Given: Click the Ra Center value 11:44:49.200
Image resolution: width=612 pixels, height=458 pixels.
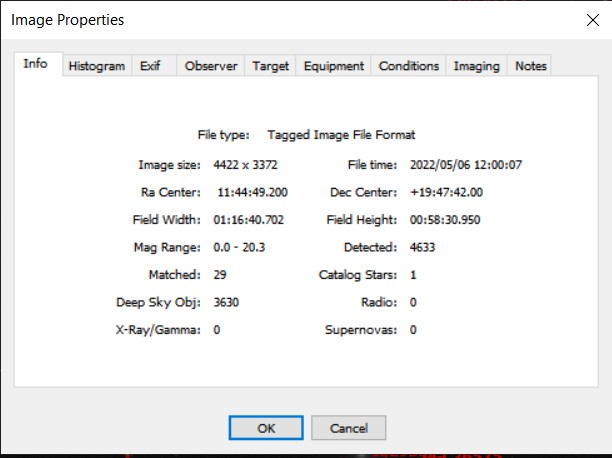Looking at the screenshot, I should [x=253, y=192].
